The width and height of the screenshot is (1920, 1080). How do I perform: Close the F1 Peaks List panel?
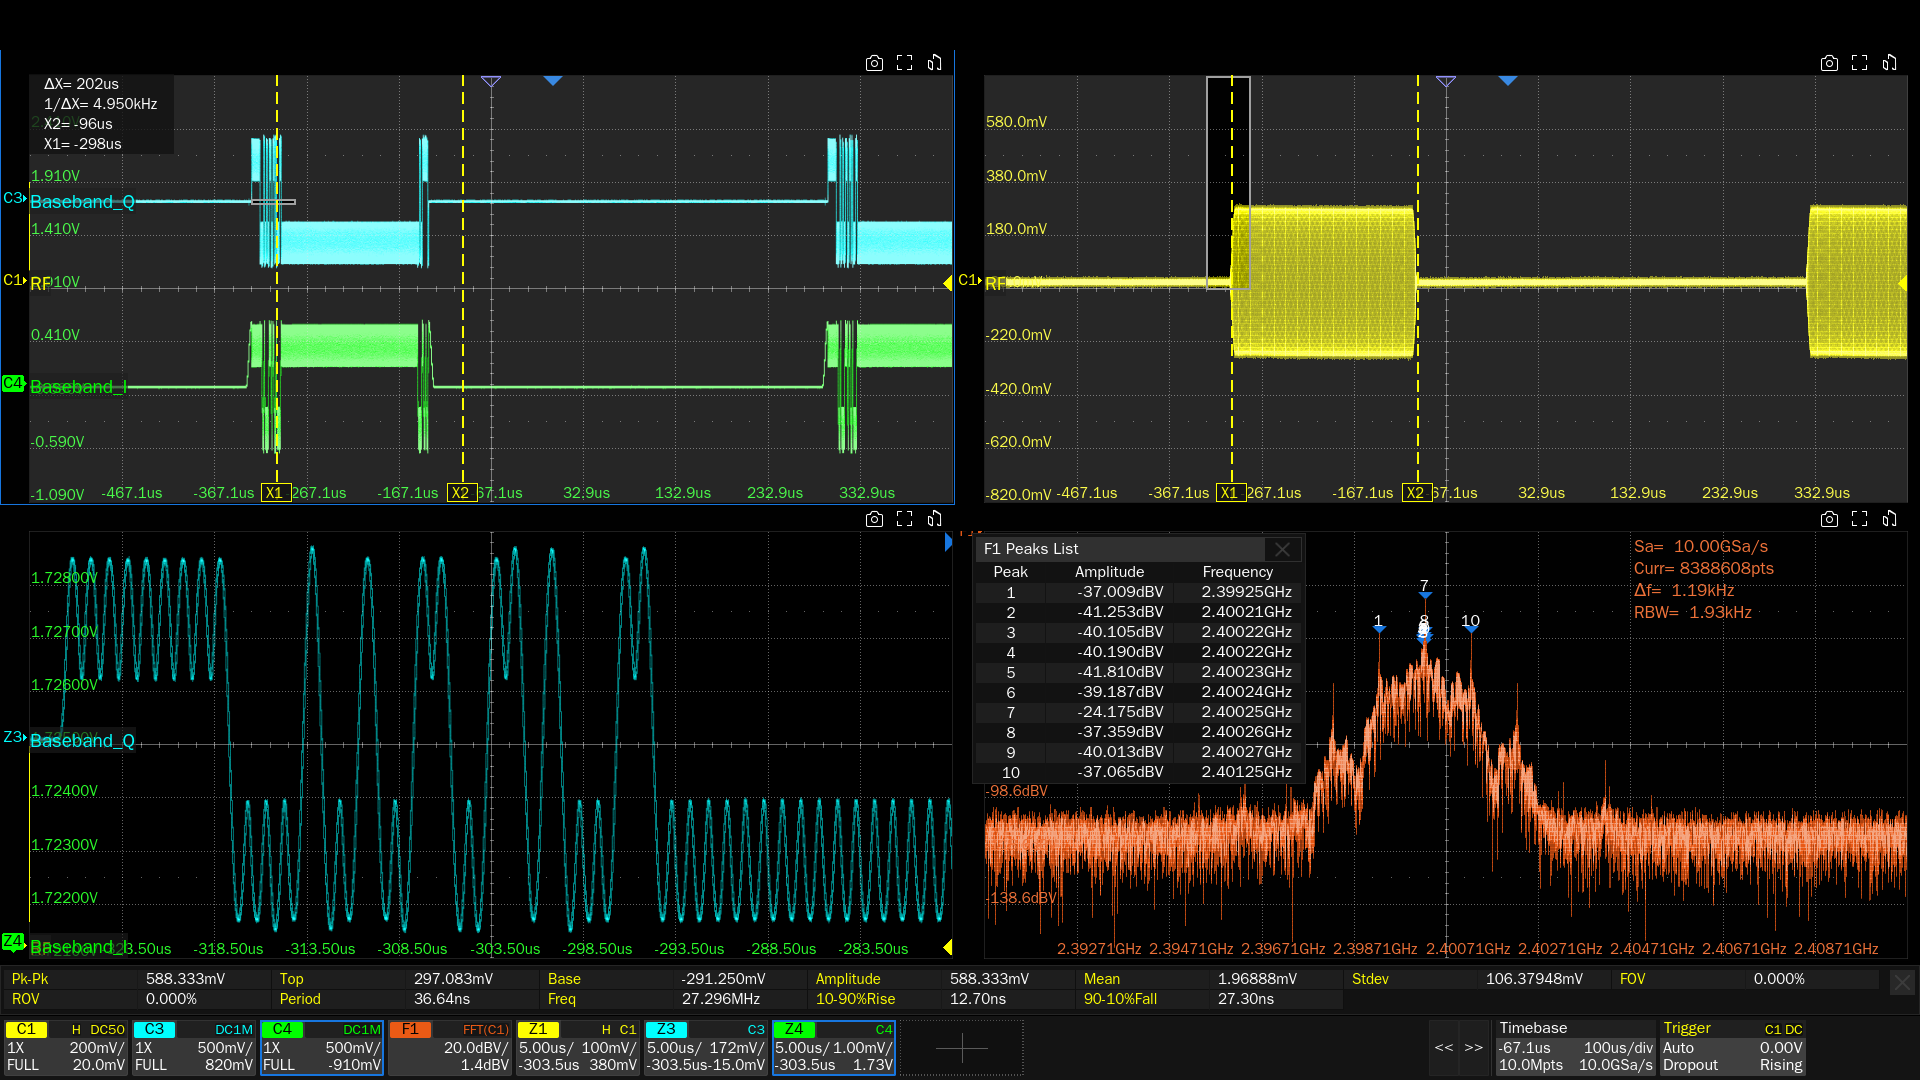coord(1282,549)
